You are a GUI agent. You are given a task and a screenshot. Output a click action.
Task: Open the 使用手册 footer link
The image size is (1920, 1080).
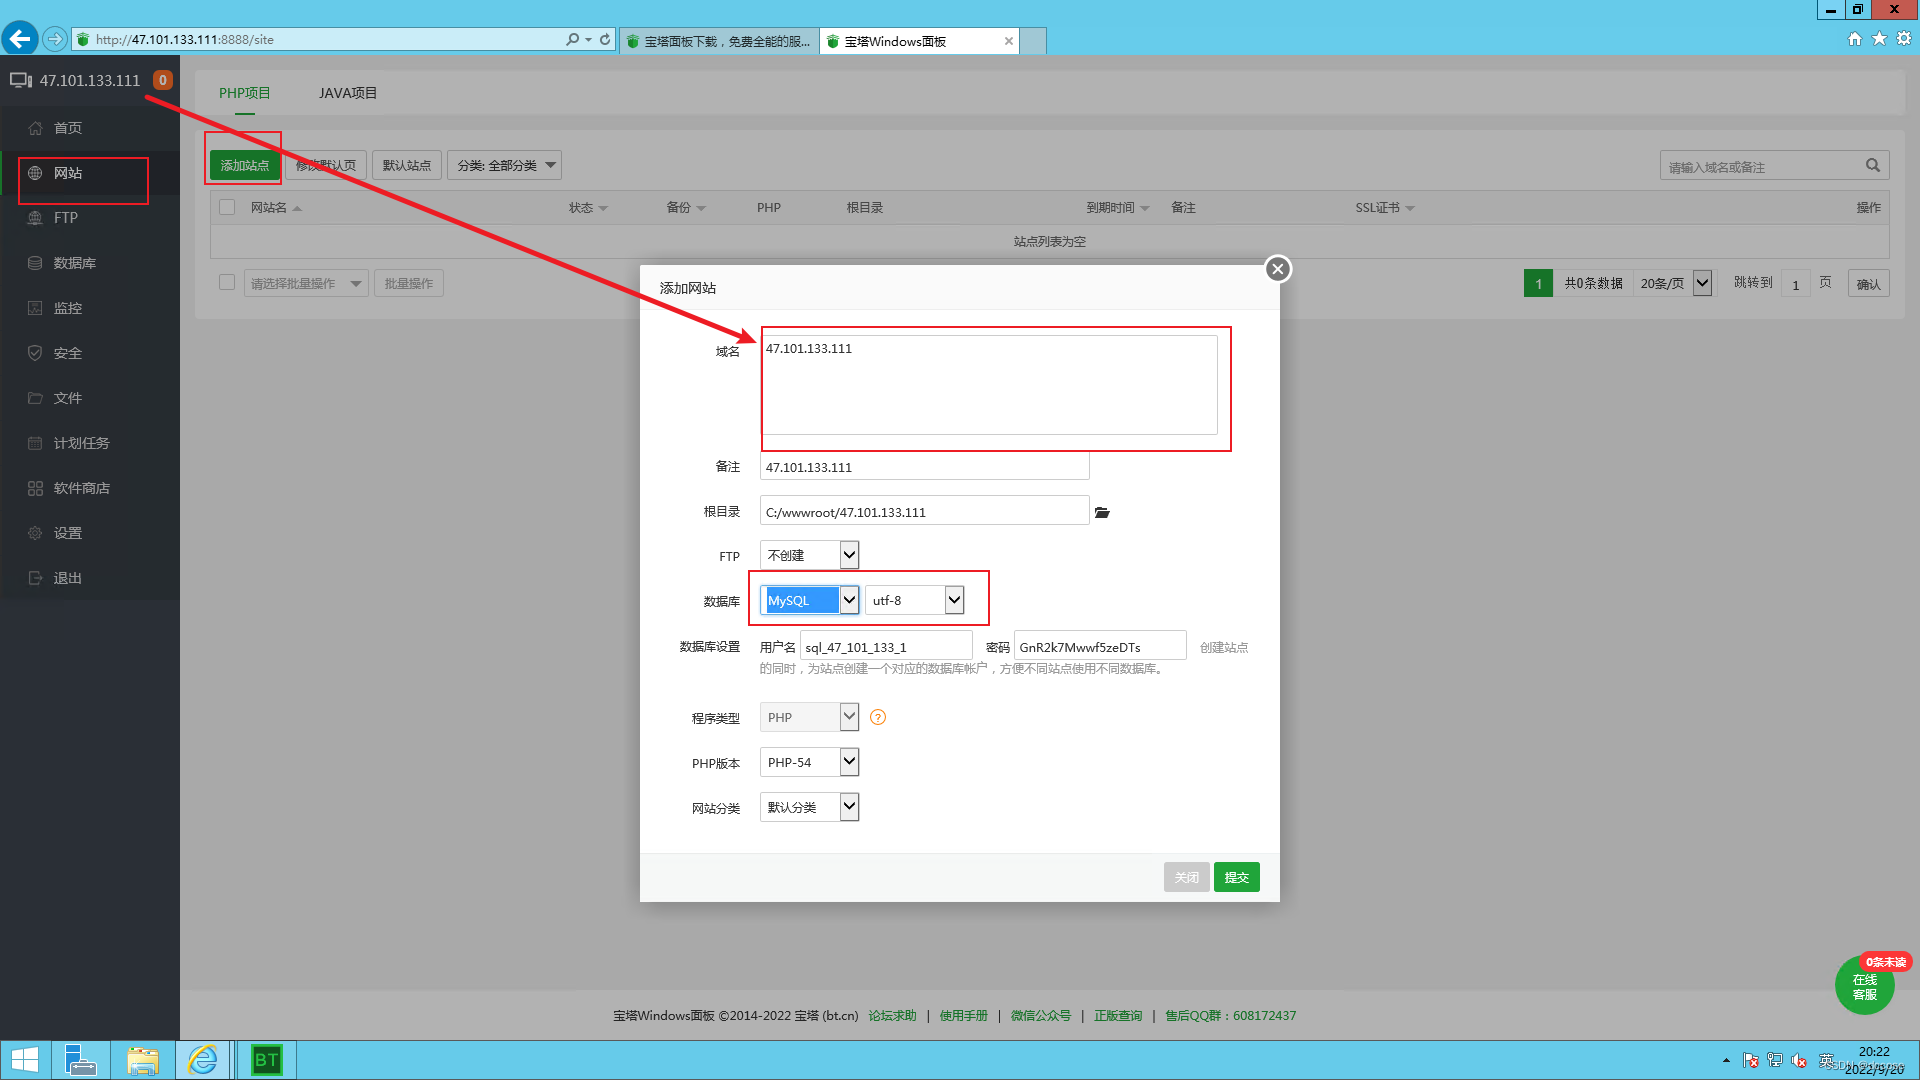pos(963,1015)
